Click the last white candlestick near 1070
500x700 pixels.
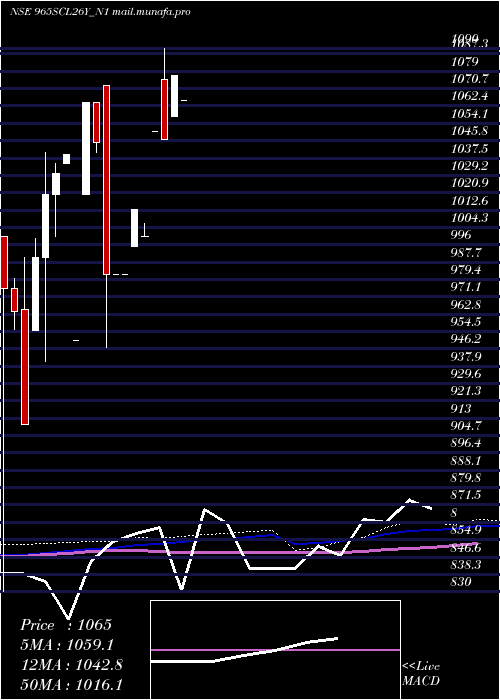174,96
